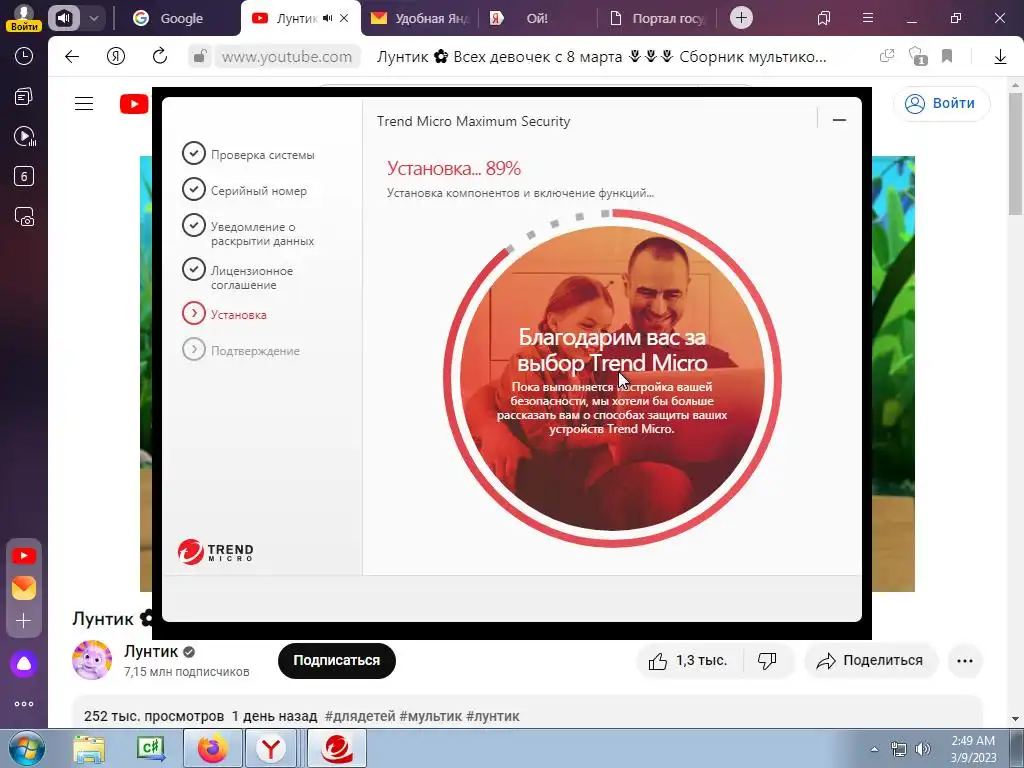
Task: Bookmark this page with the bookmark icon
Action: (x=947, y=57)
